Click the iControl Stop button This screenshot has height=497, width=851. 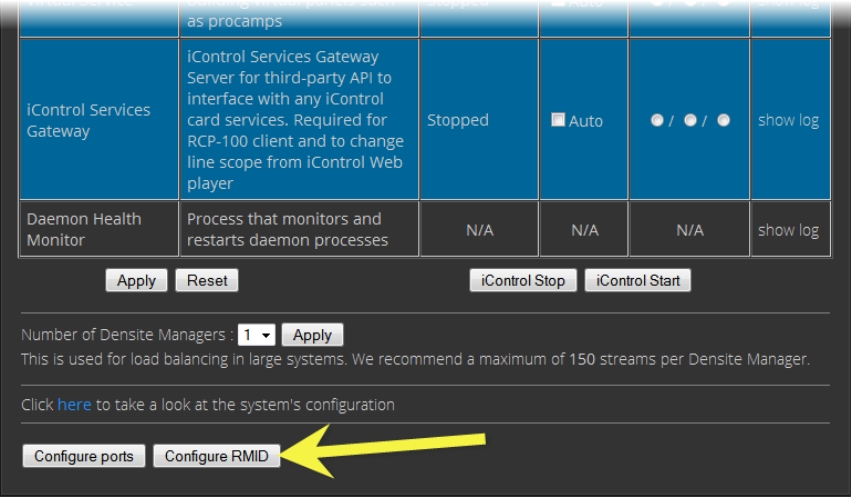coord(523,281)
